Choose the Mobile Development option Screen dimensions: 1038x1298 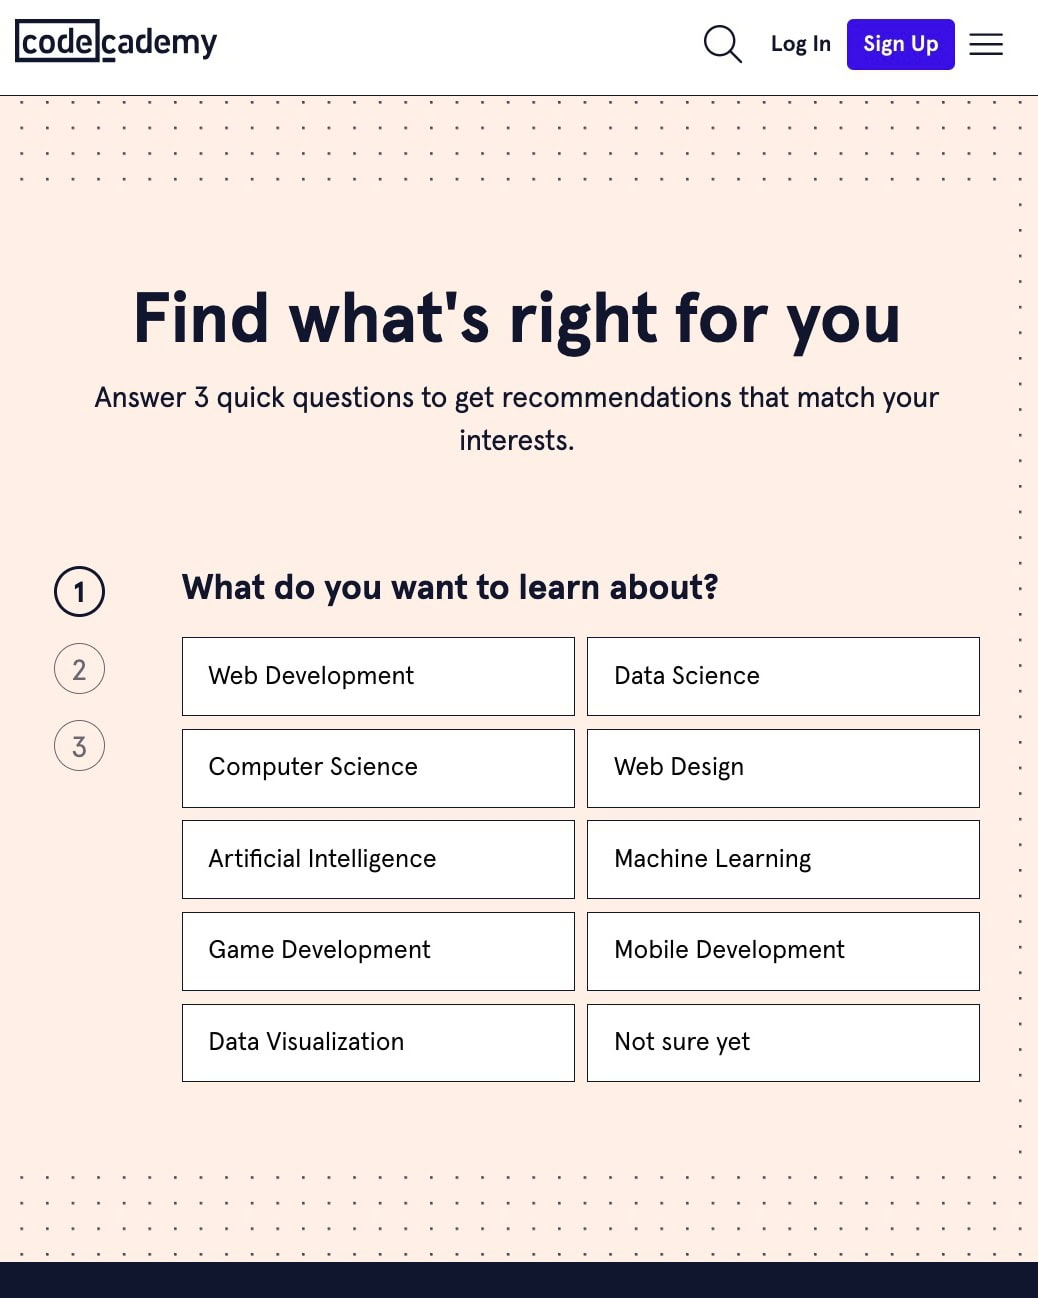(783, 951)
